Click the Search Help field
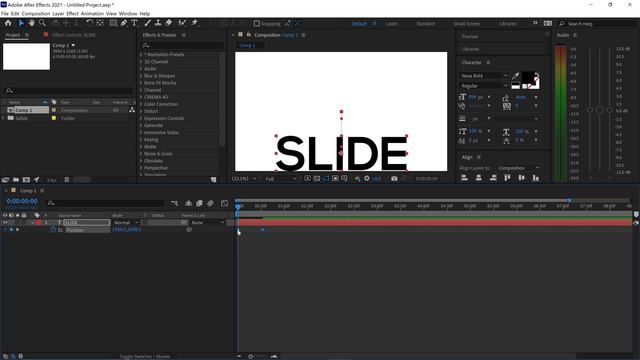Screen dimensions: 640x360 pos(597,24)
